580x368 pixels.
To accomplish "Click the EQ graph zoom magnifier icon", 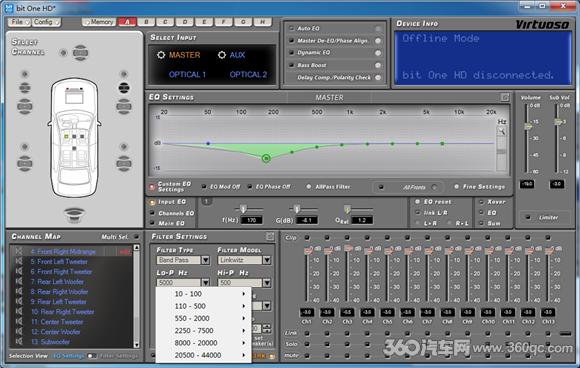I will [502, 131].
